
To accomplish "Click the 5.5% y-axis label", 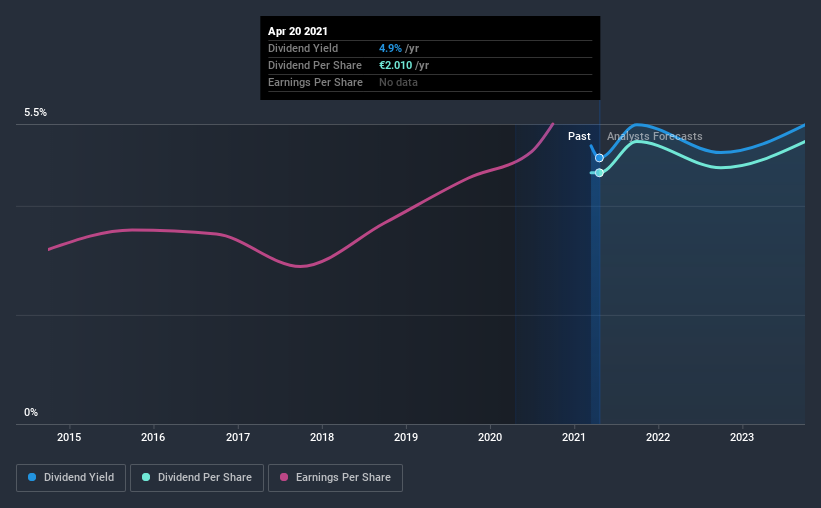I will [x=36, y=113].
